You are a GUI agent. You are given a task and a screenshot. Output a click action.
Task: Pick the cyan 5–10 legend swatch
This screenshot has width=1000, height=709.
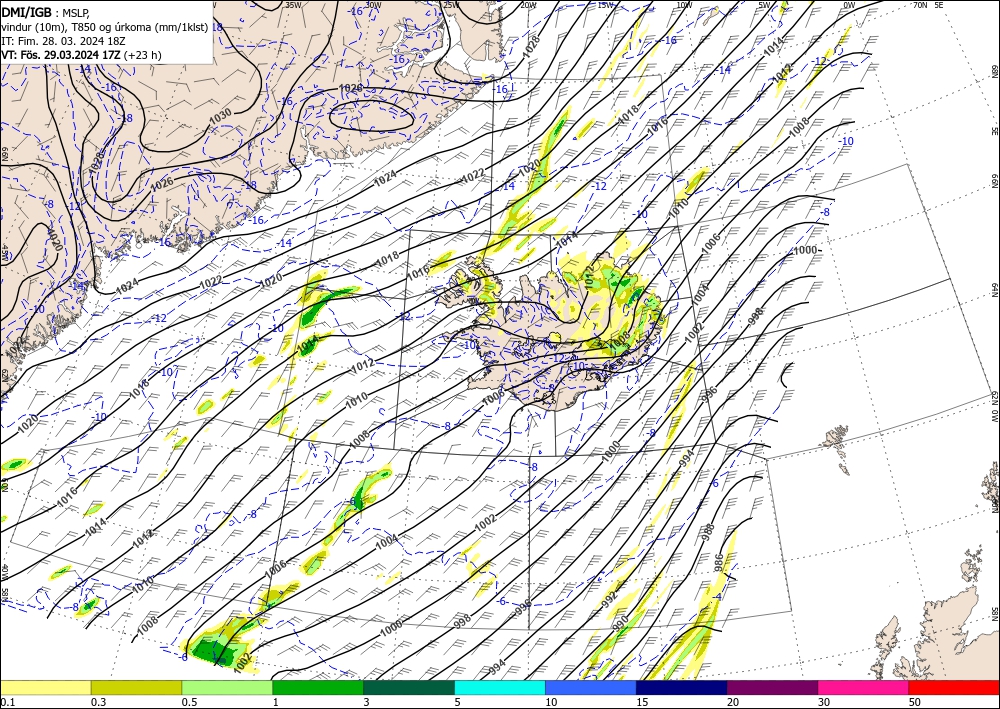(499, 688)
